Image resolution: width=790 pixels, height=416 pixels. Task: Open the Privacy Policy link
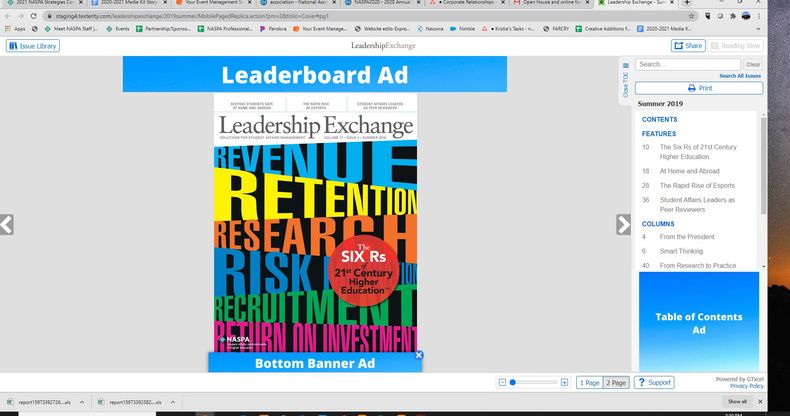tap(747, 386)
